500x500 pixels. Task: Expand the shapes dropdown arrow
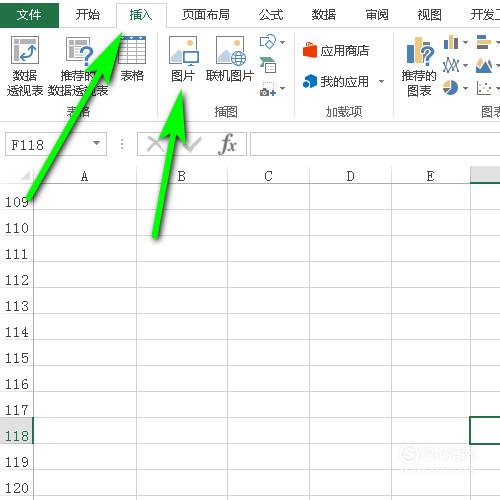[x=282, y=42]
